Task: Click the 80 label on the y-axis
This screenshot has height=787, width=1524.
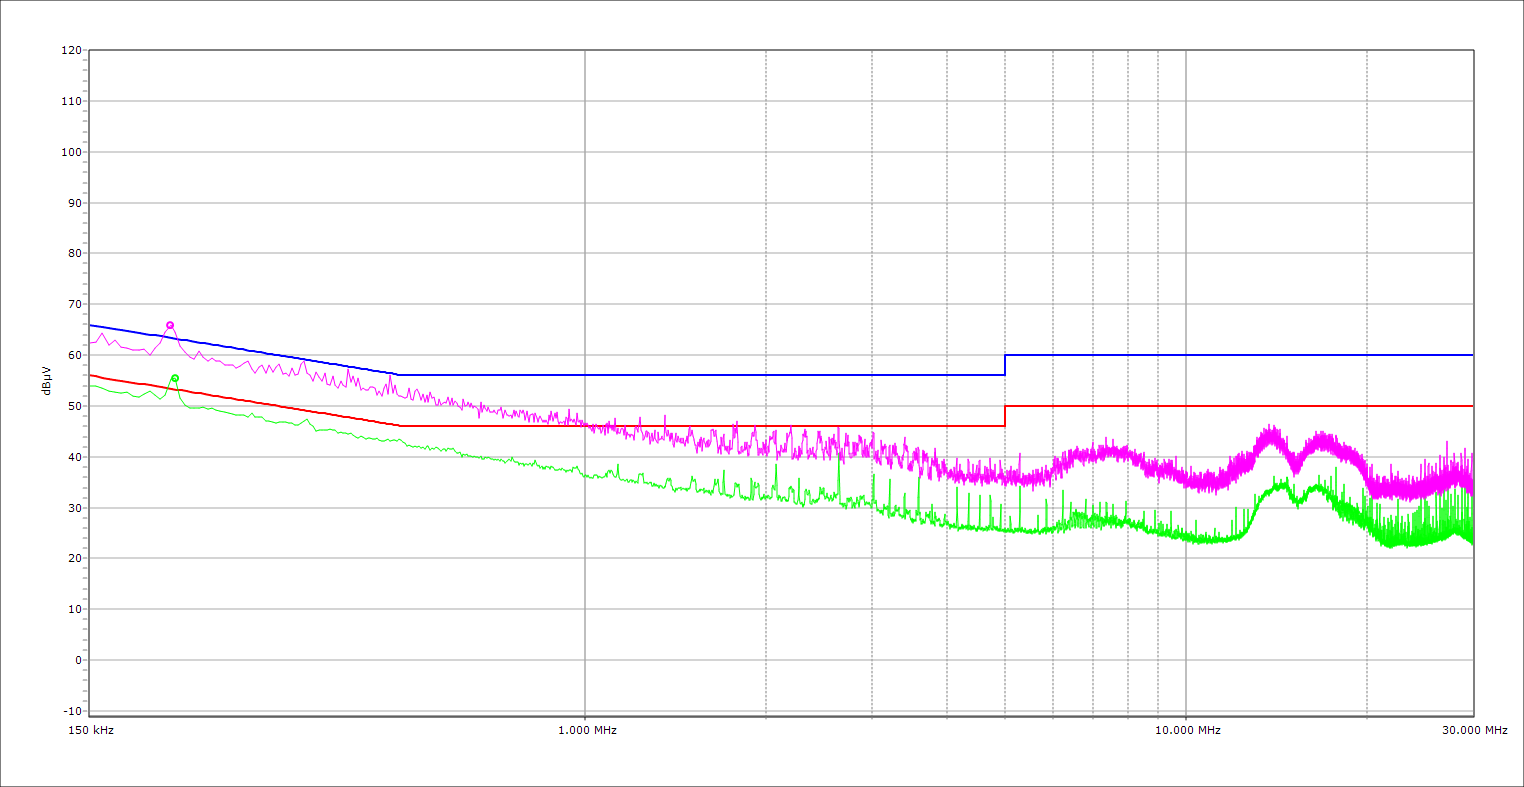Action: (74, 253)
